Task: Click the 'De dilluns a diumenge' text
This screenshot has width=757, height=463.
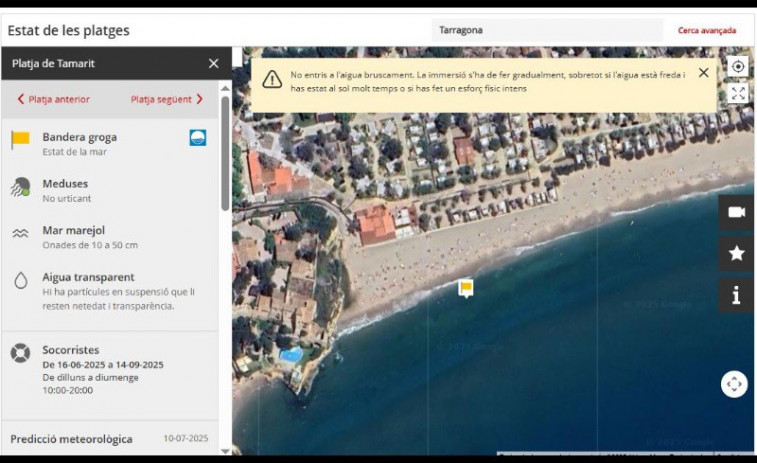Action: click(90, 378)
